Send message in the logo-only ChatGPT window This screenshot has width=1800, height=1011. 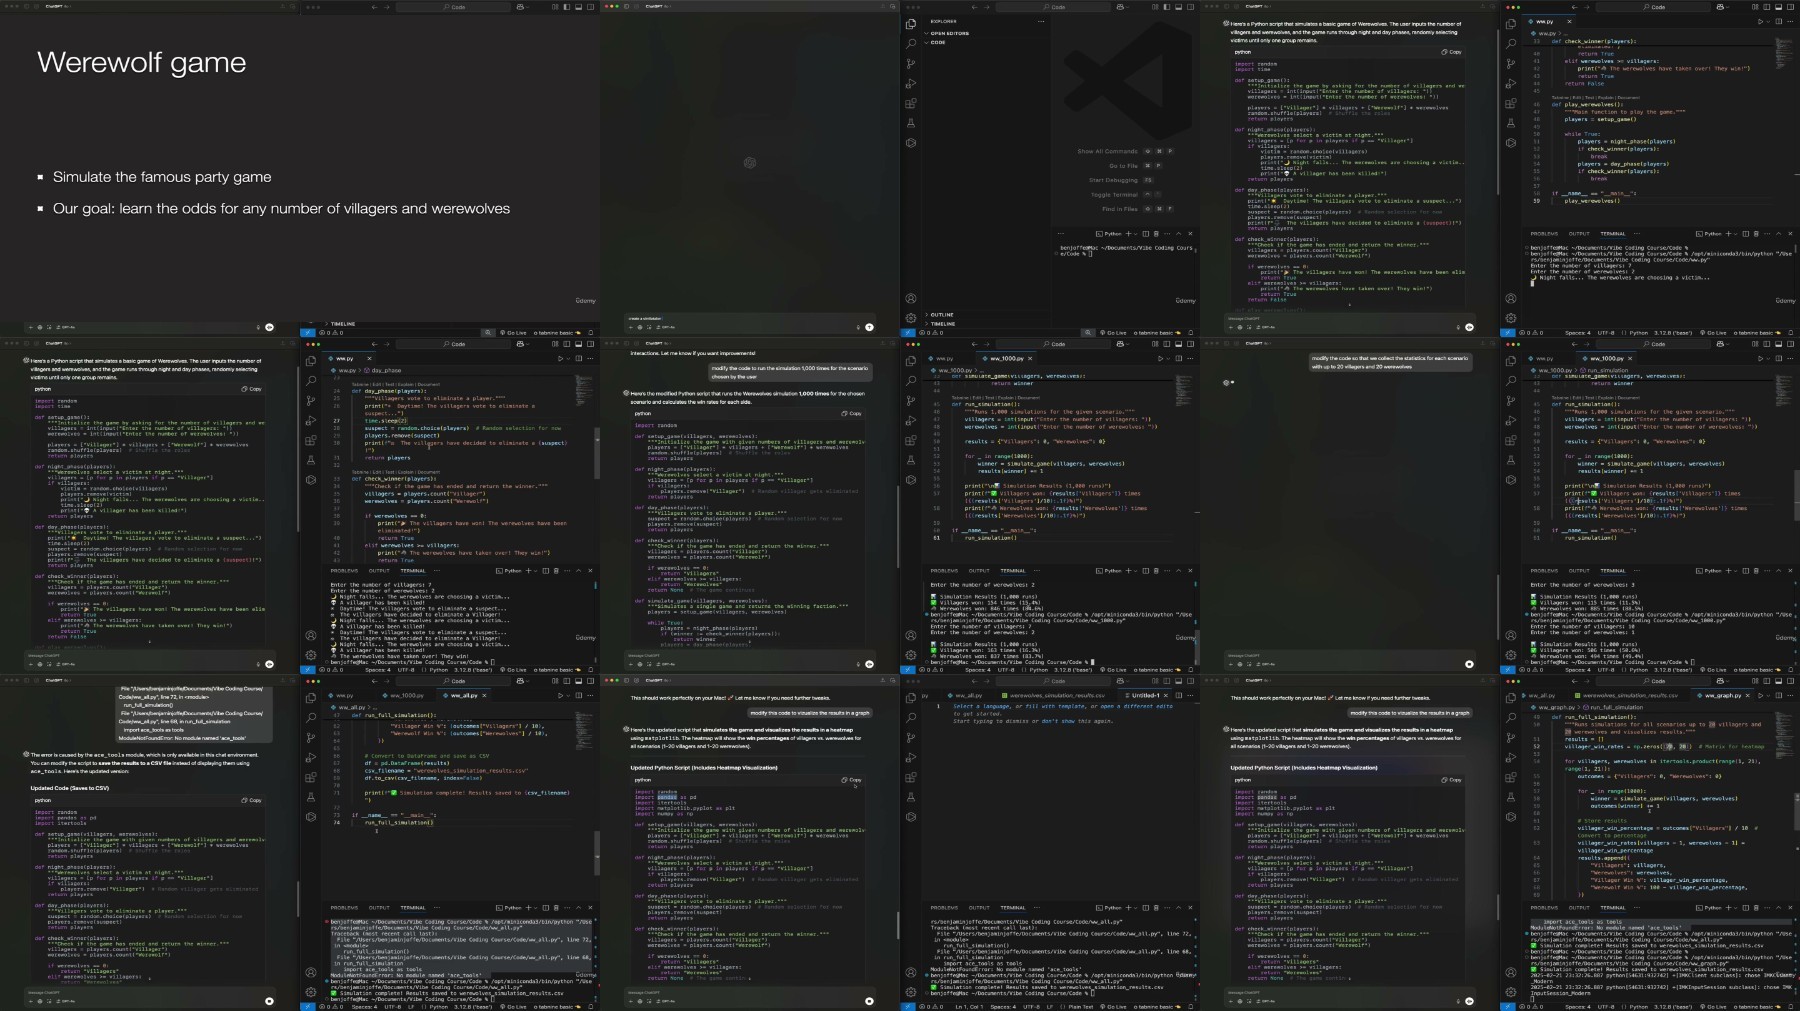pyautogui.click(x=869, y=327)
